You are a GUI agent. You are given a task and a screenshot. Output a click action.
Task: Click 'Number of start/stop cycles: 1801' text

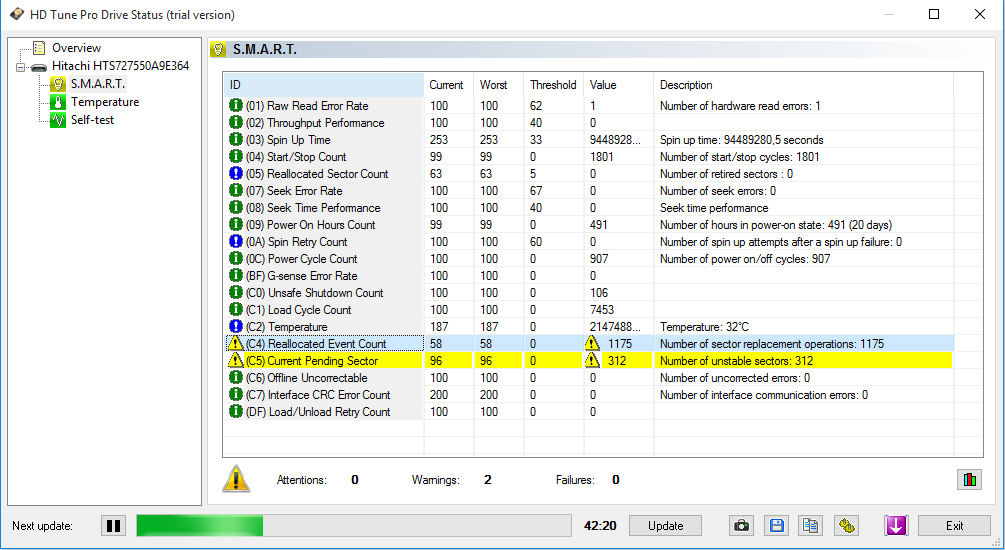(x=740, y=157)
